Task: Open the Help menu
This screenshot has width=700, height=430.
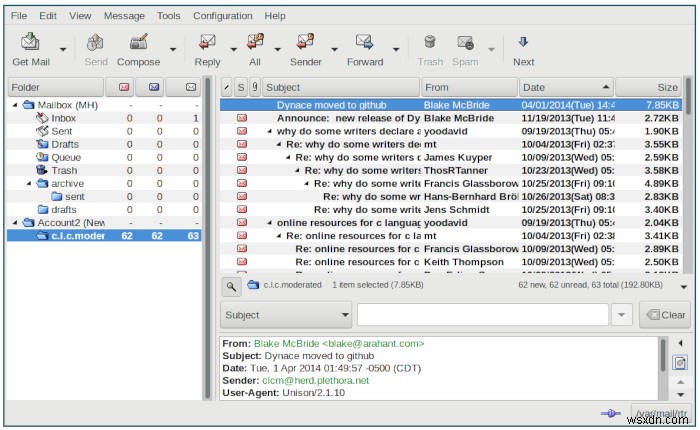Action: pos(275,16)
